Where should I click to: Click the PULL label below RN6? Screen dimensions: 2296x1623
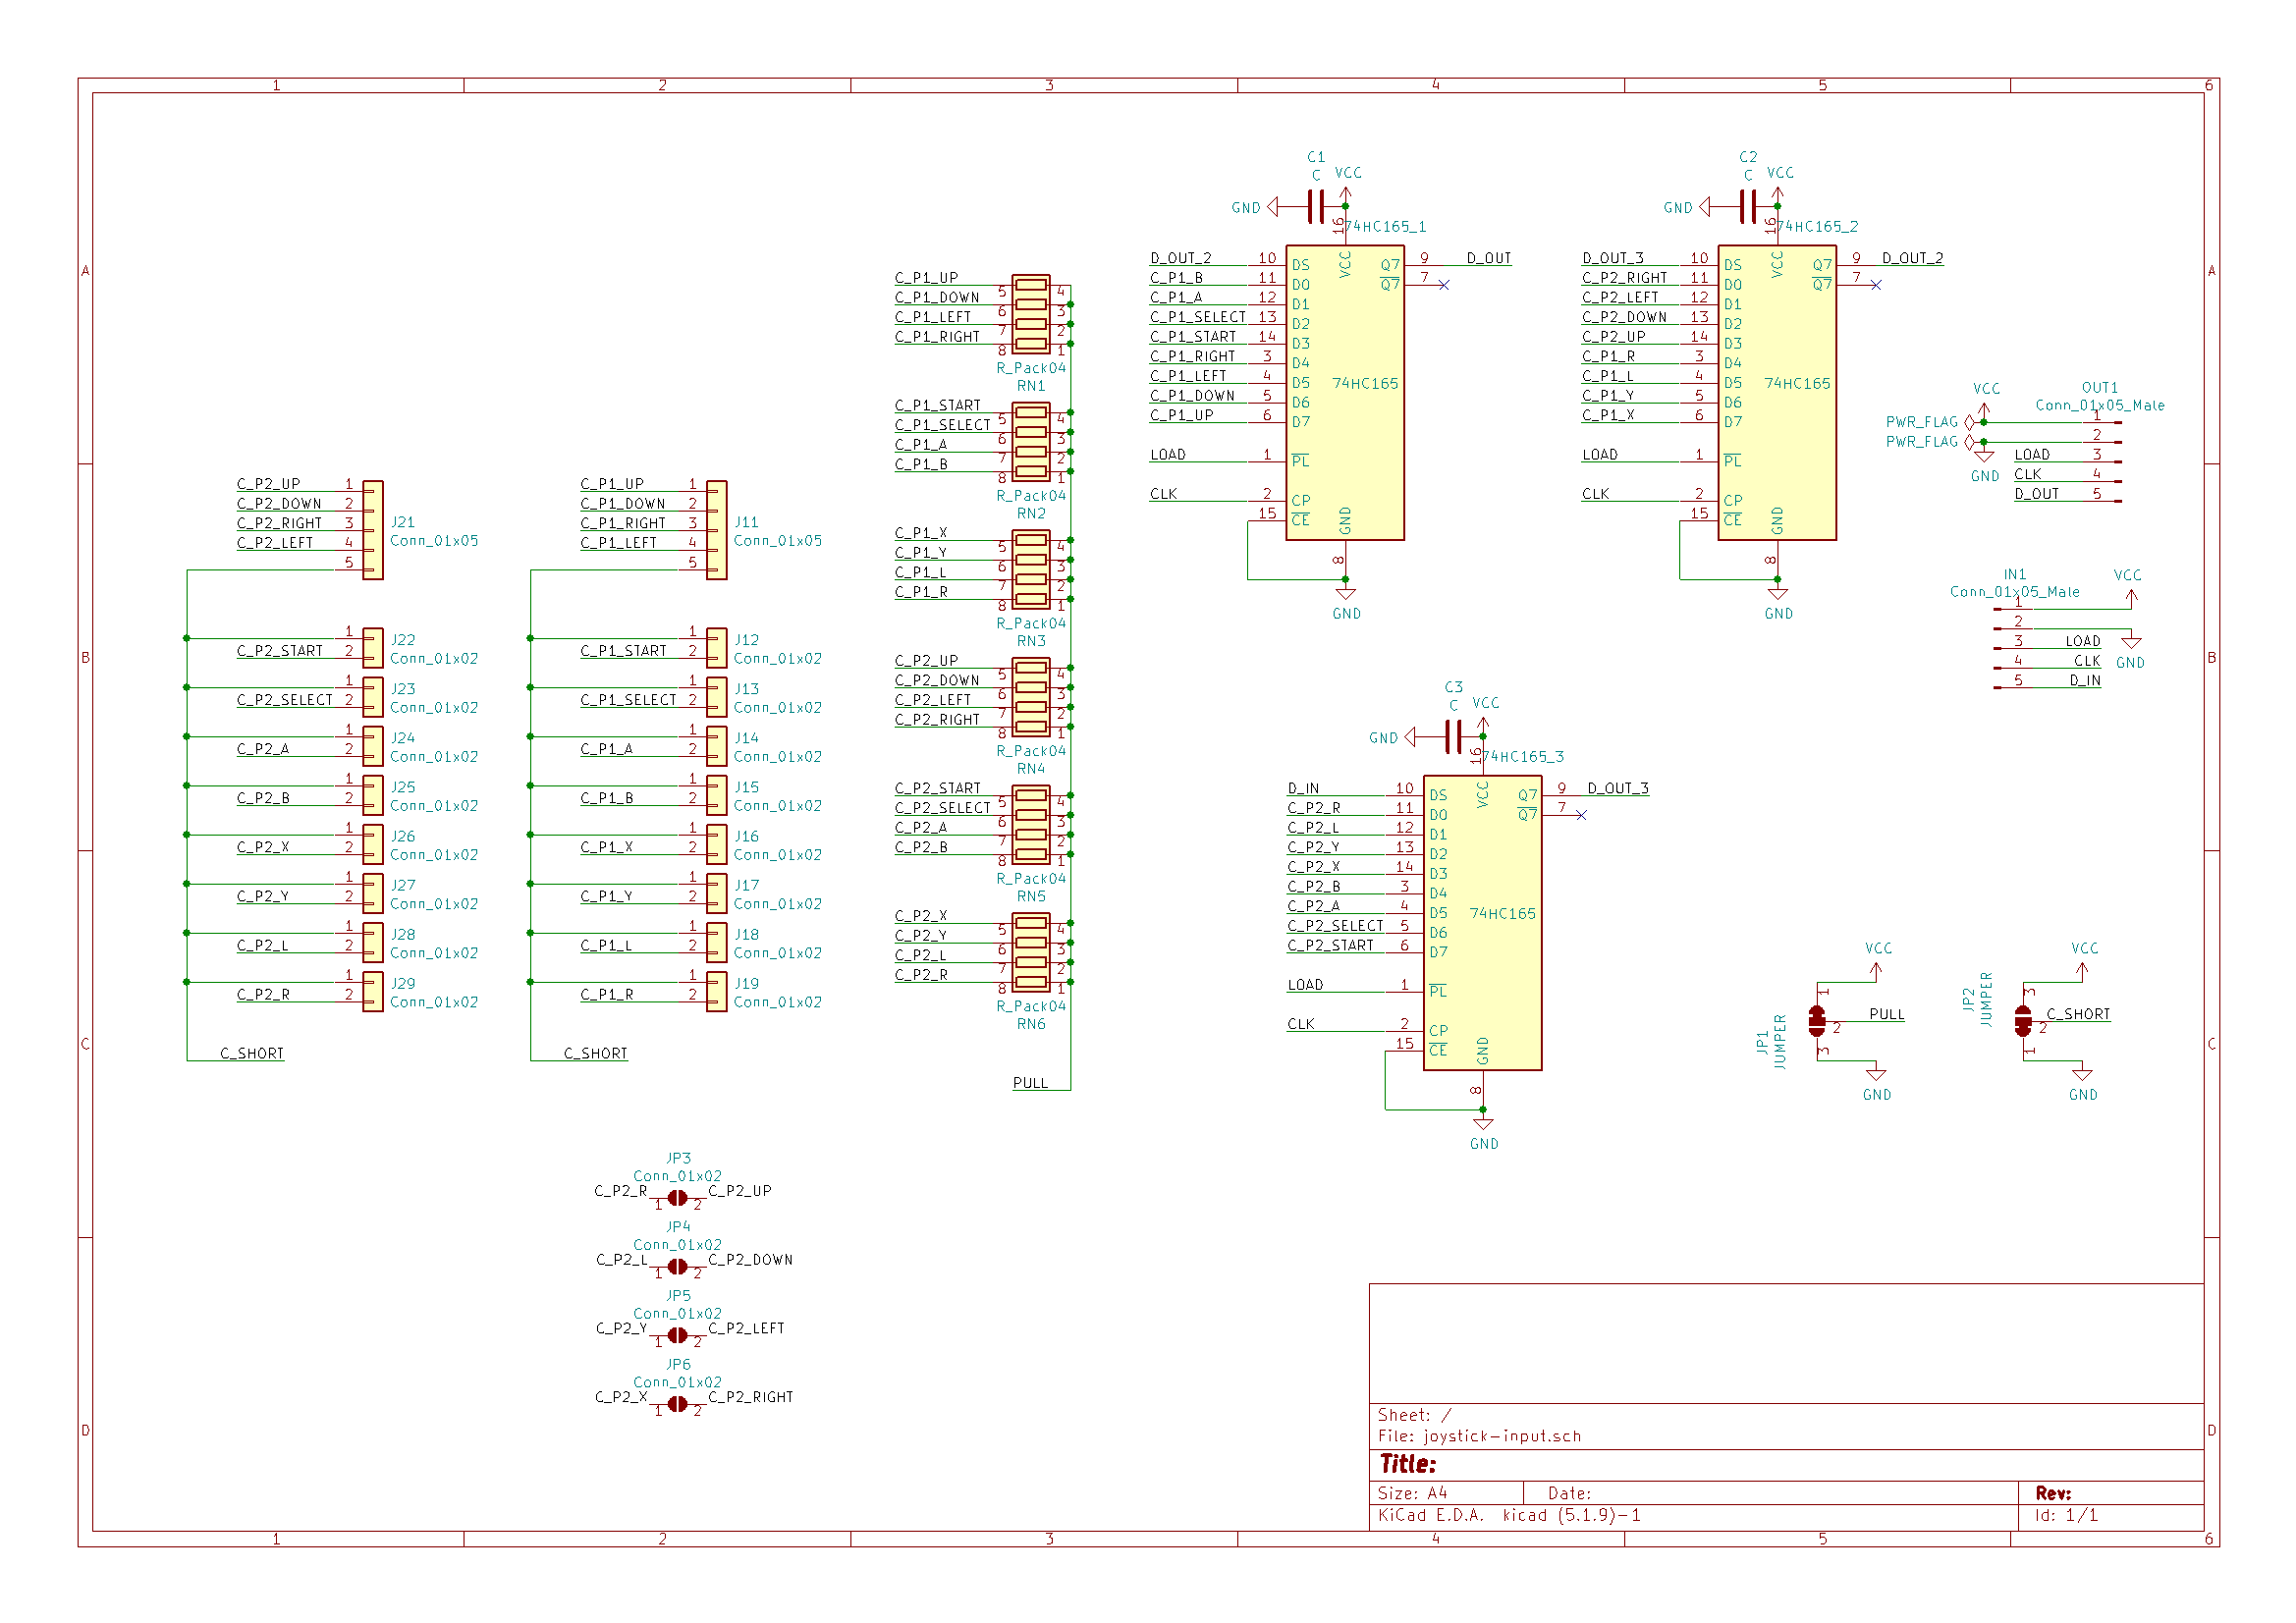coord(1030,1083)
